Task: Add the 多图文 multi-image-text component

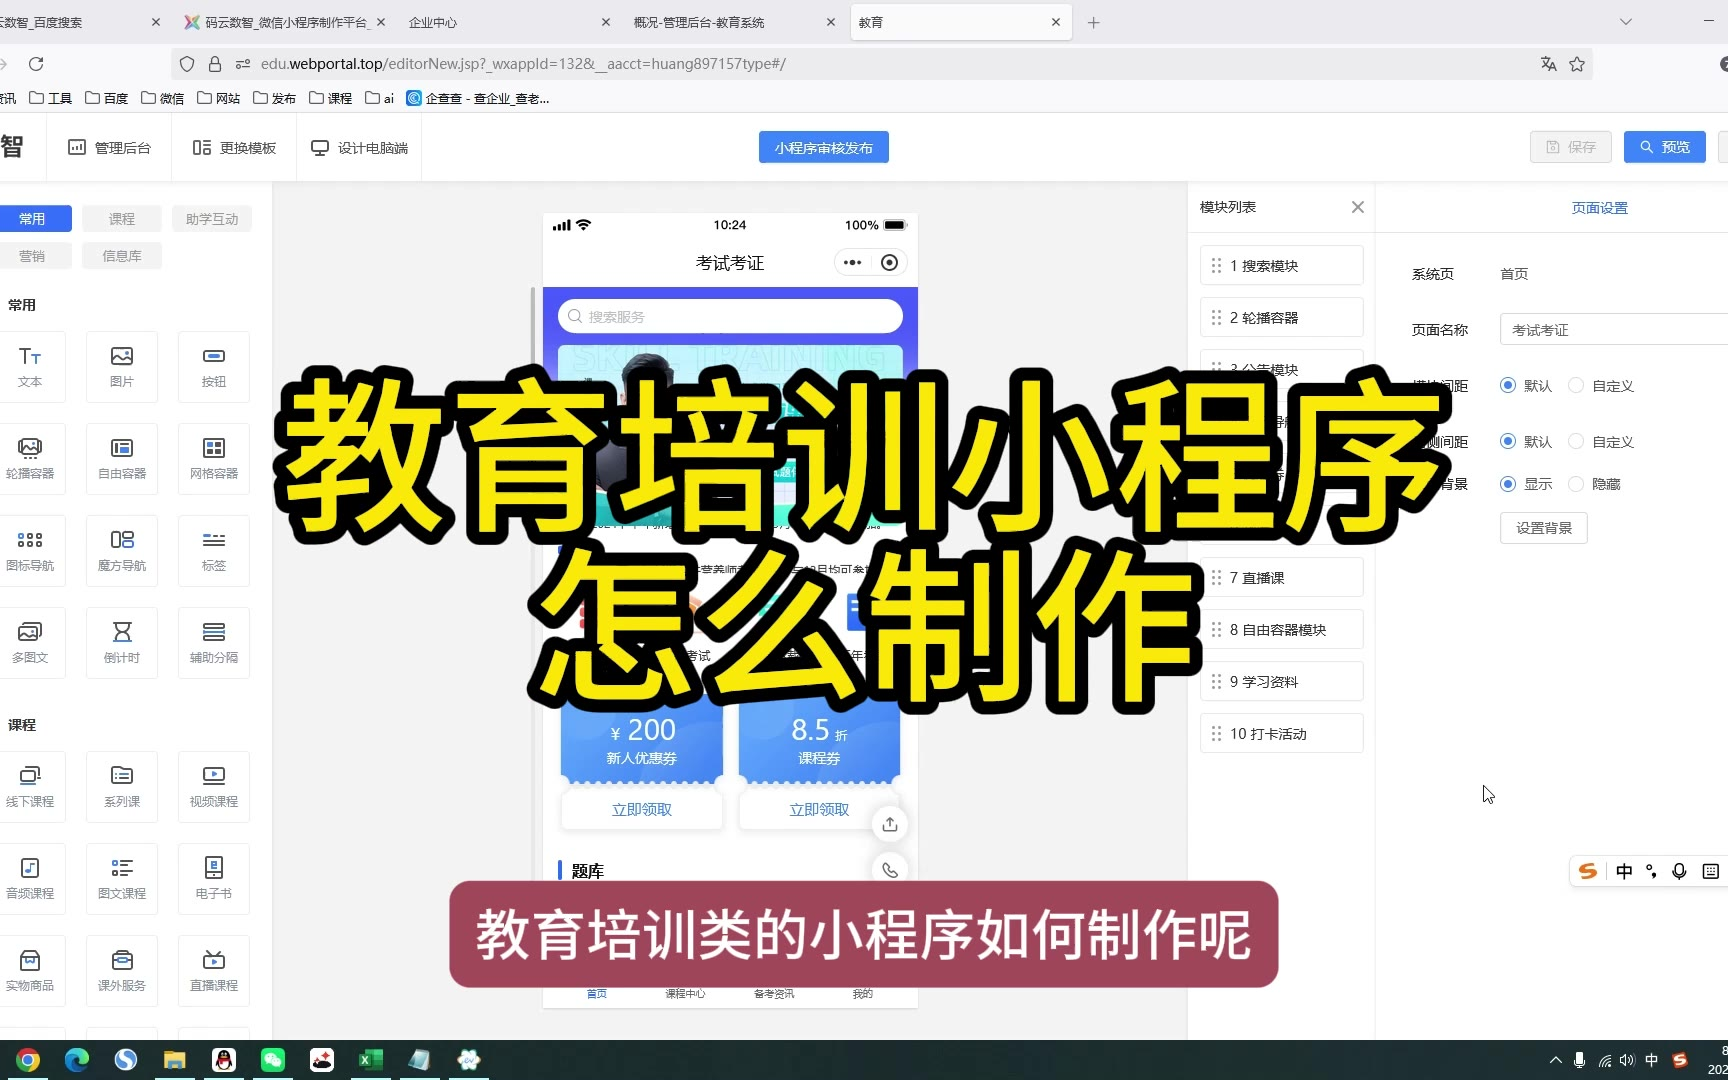Action: (x=30, y=643)
